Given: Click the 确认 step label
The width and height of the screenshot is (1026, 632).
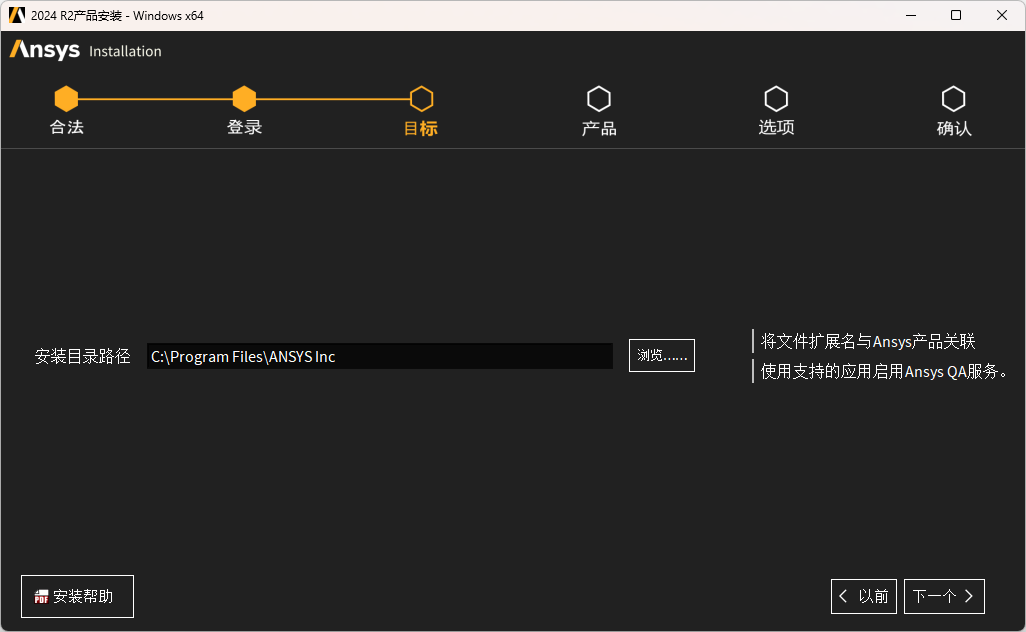Looking at the screenshot, I should coord(954,128).
